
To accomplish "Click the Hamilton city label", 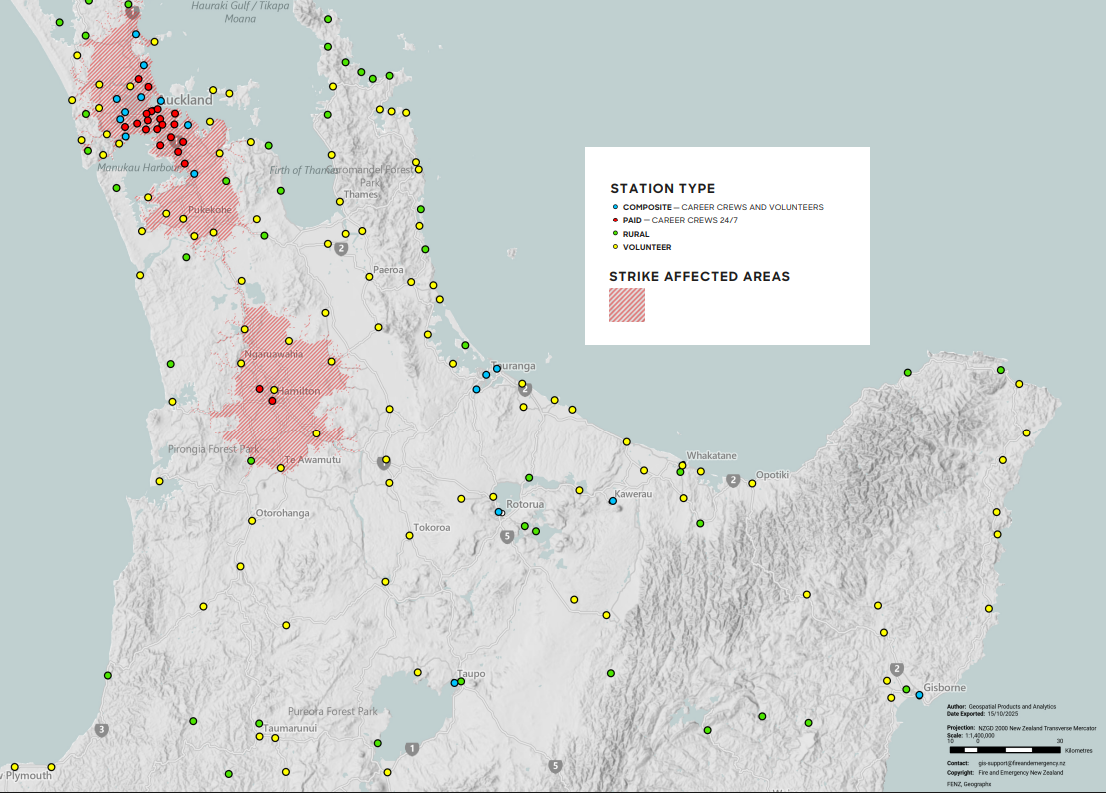I will click(300, 391).
